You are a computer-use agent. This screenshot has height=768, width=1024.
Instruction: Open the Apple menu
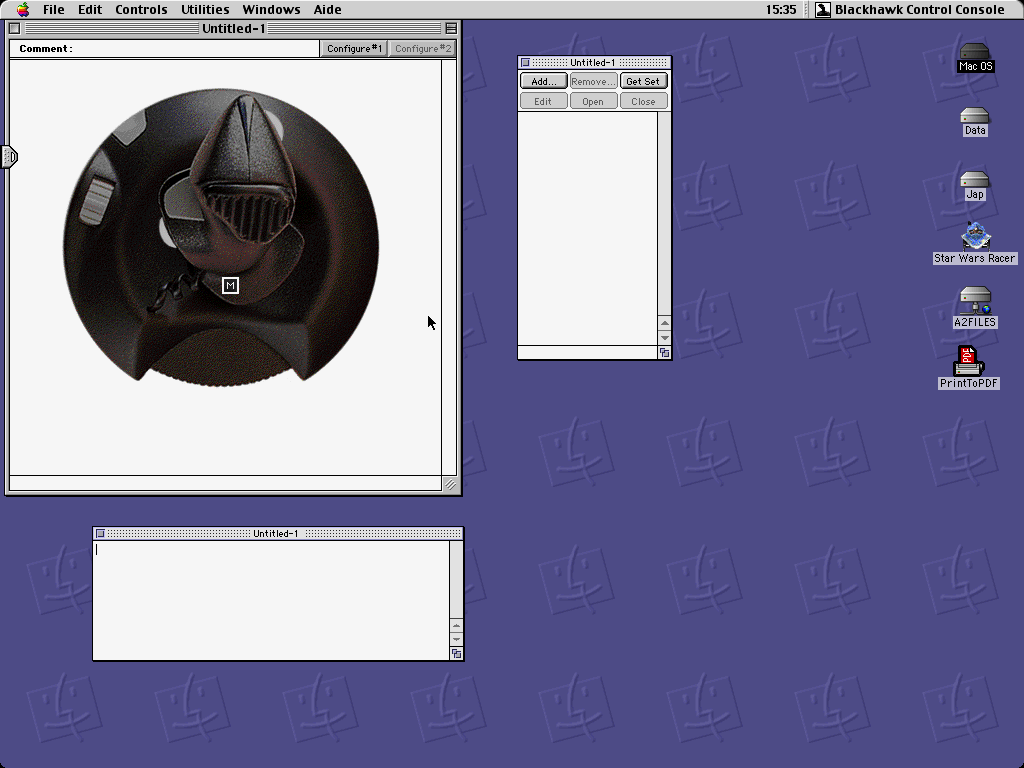pyautogui.click(x=23, y=9)
